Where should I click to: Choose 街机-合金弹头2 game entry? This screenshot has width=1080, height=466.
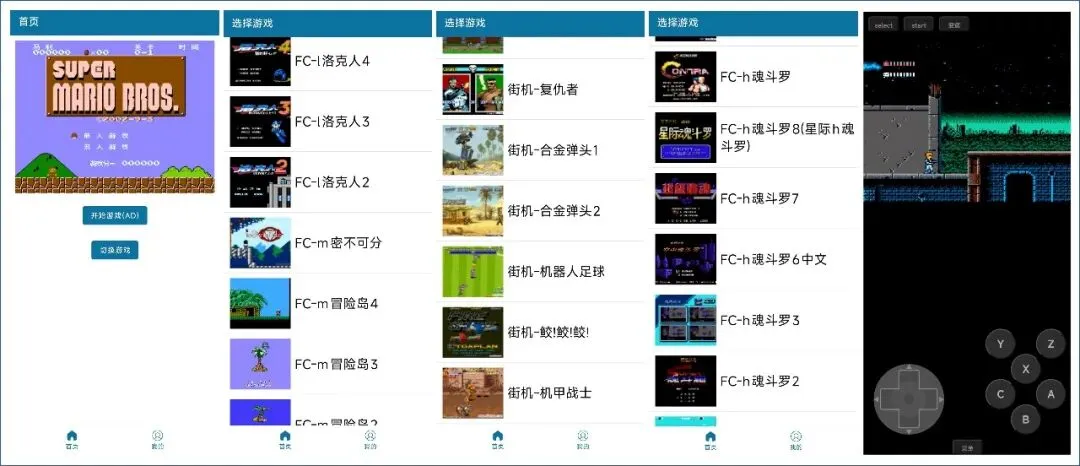pos(539,211)
